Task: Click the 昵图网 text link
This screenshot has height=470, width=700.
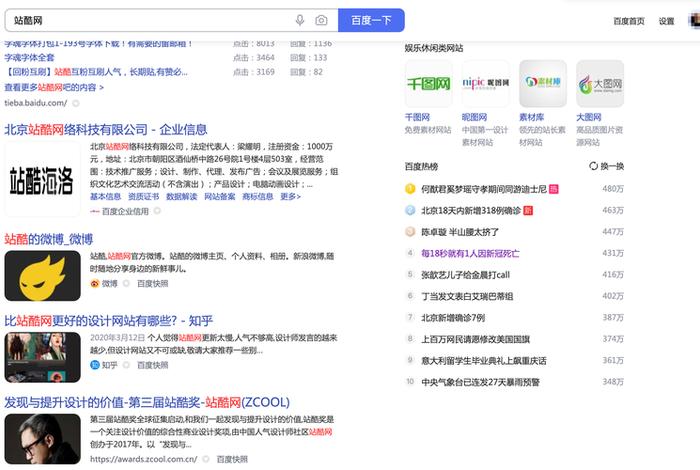Action: pos(474,117)
